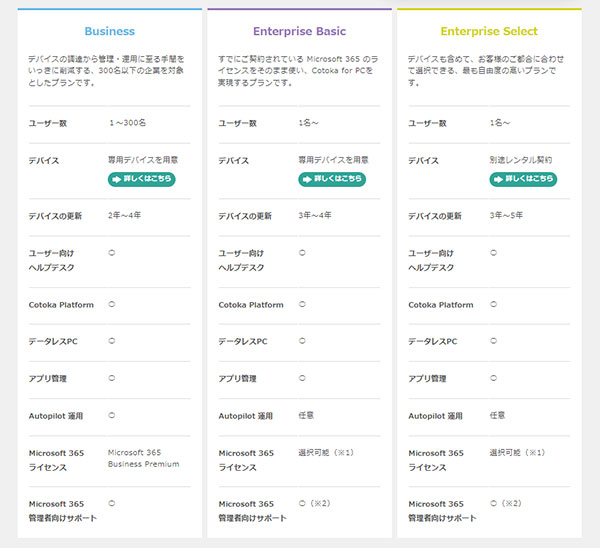The width and height of the screenshot is (600, 548).
Task: Click Microsoft 365 管理者向けサポート ○ mark in Business
Action: (x=112, y=503)
